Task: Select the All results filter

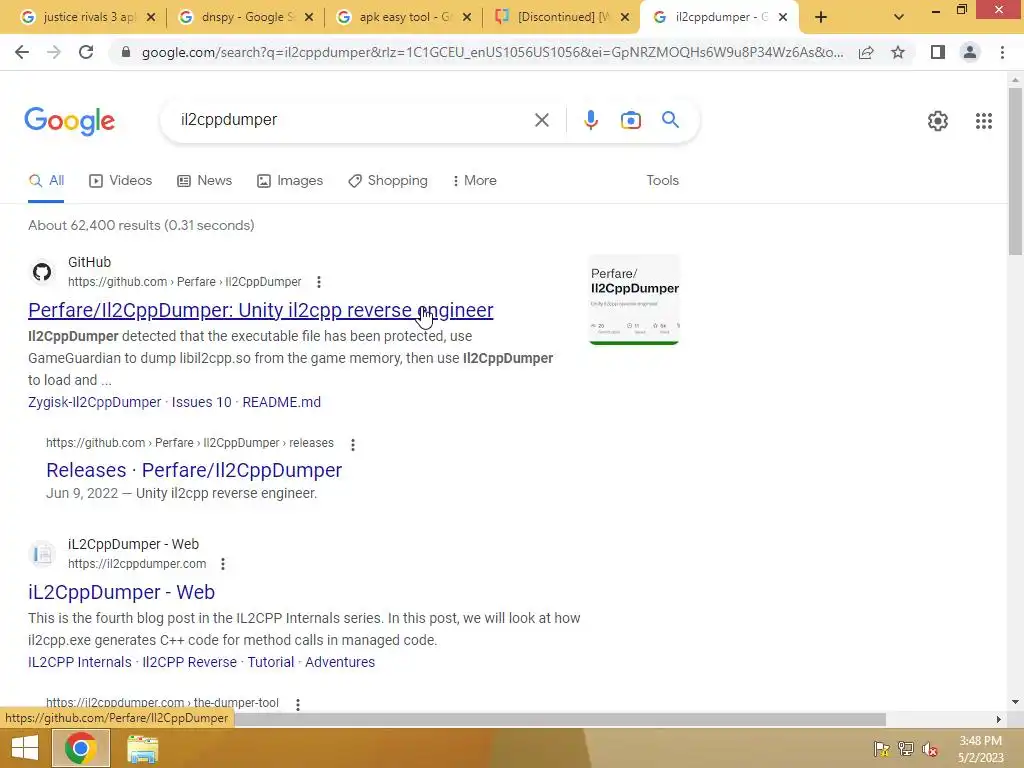Action: [x=46, y=180]
